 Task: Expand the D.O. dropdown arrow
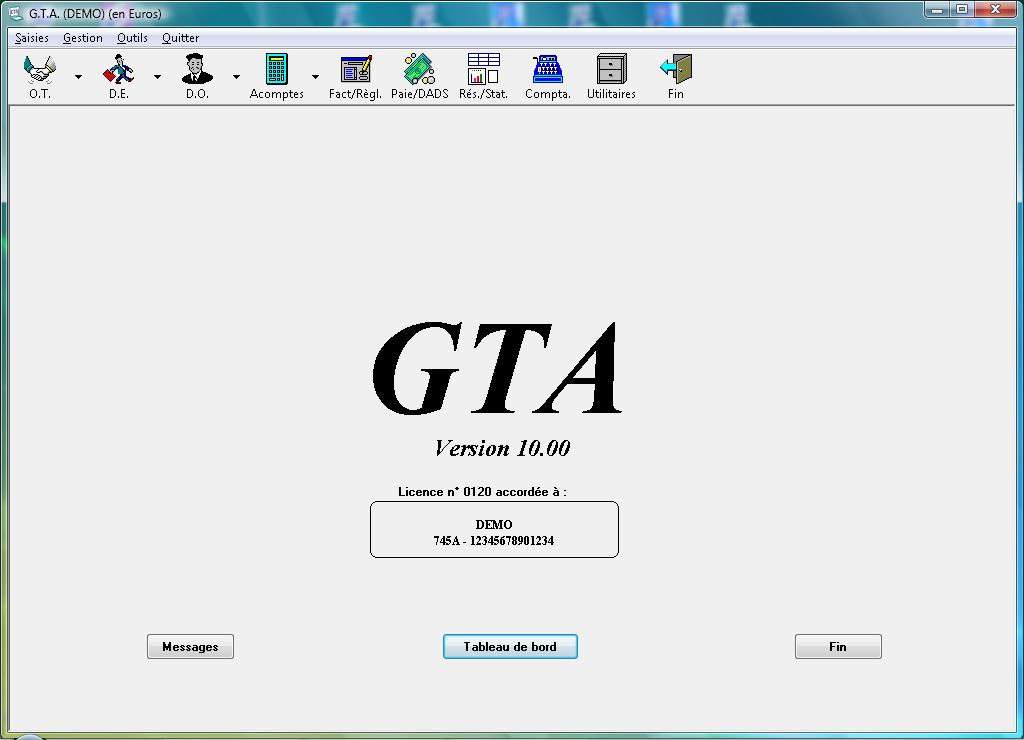236,77
